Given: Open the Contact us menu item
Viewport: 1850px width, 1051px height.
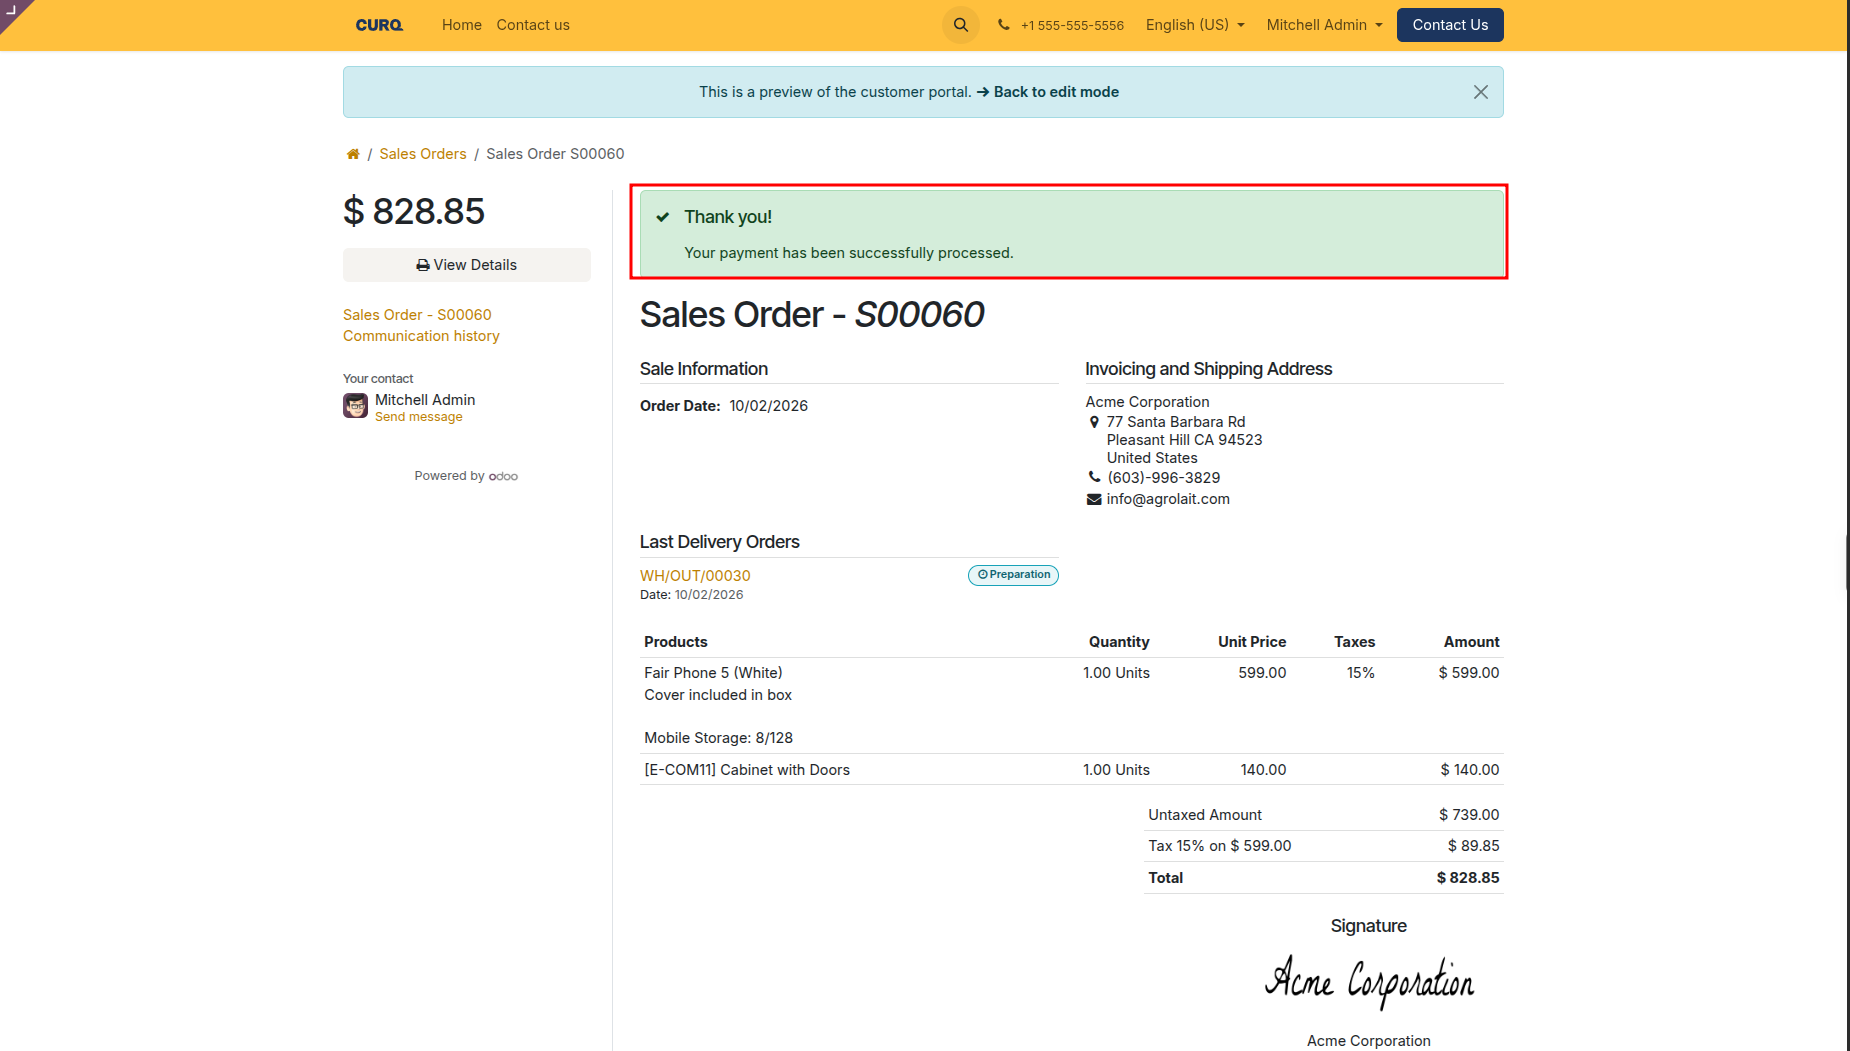Looking at the screenshot, I should point(533,25).
